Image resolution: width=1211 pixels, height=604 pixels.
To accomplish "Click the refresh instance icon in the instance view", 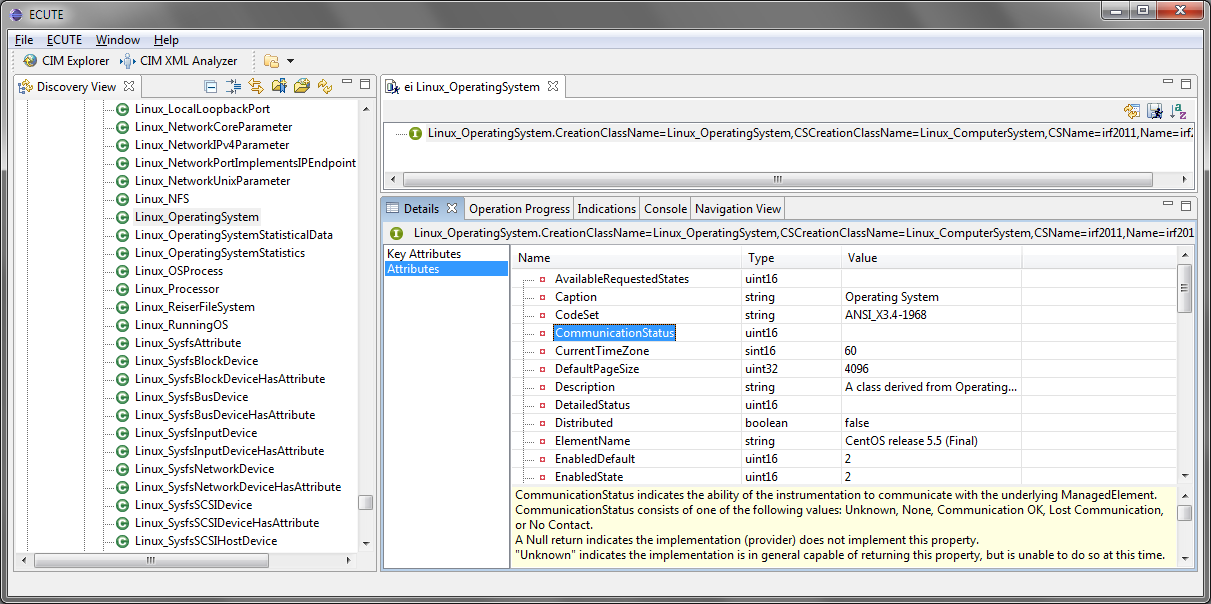I will (x=1132, y=111).
